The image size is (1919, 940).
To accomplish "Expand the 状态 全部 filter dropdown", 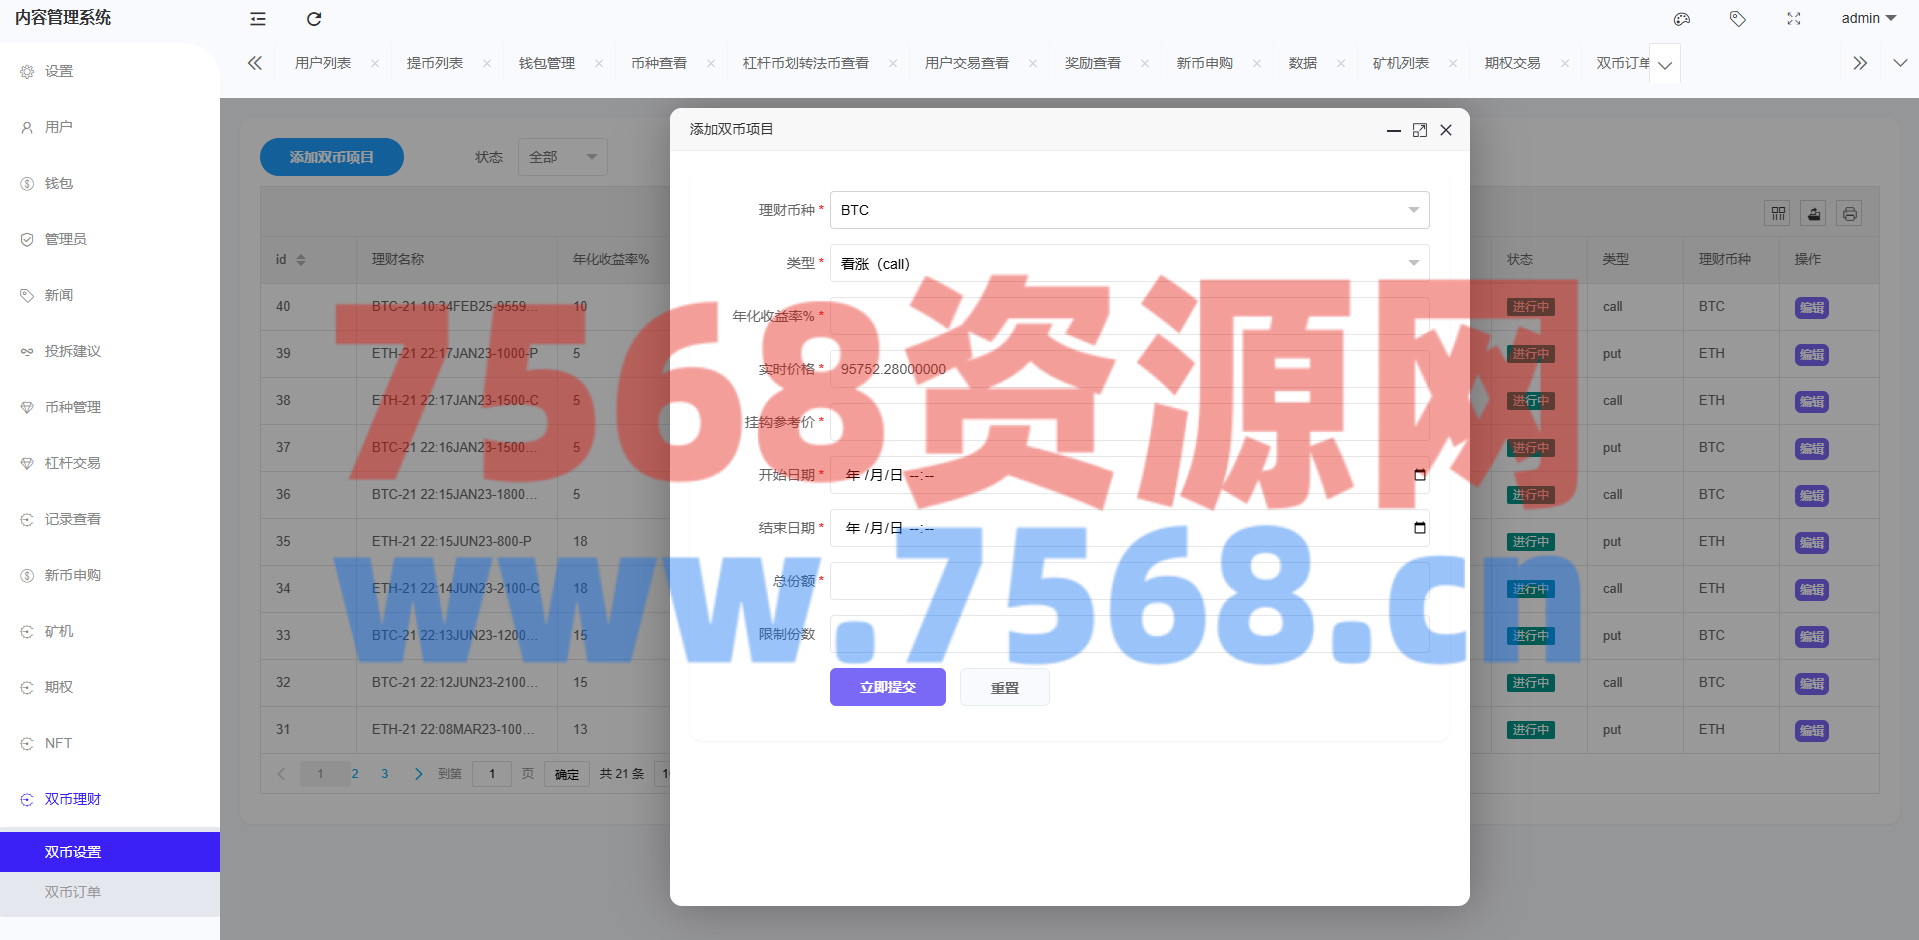I will coord(562,157).
